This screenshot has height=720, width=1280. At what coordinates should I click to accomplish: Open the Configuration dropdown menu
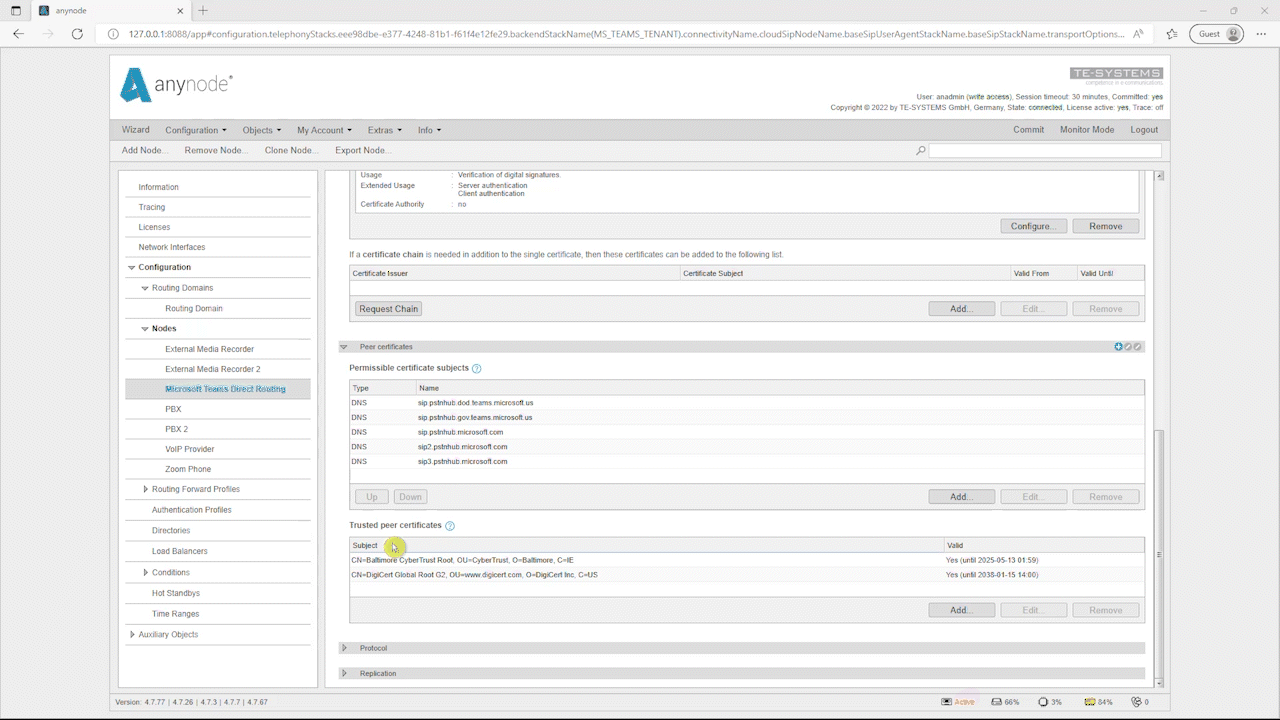tap(195, 130)
